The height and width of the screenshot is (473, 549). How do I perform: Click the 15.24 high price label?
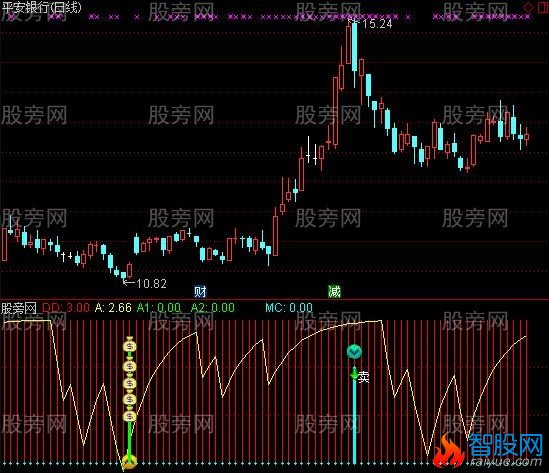point(377,24)
